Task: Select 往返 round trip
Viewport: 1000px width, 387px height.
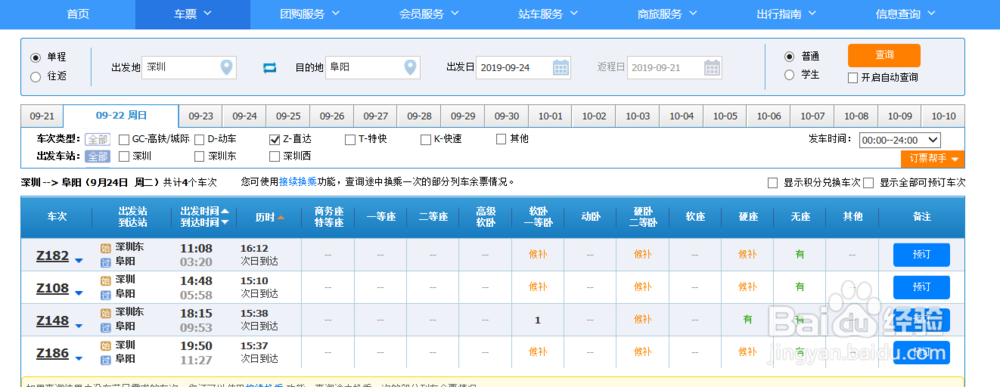Action: point(36,77)
